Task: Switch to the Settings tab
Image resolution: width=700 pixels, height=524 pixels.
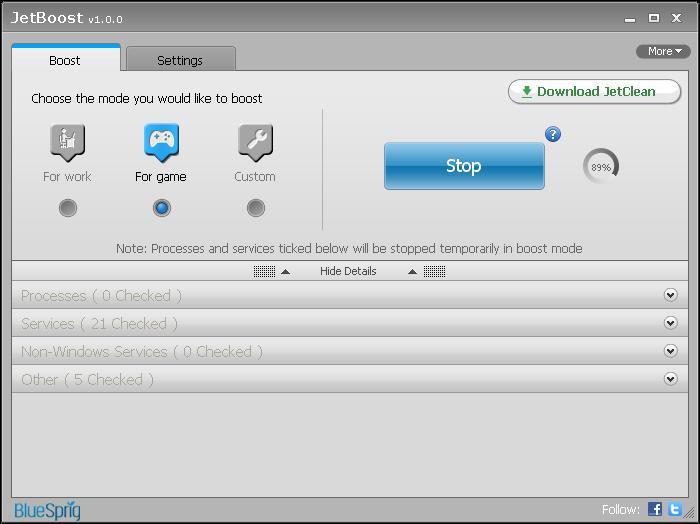Action: [x=180, y=60]
